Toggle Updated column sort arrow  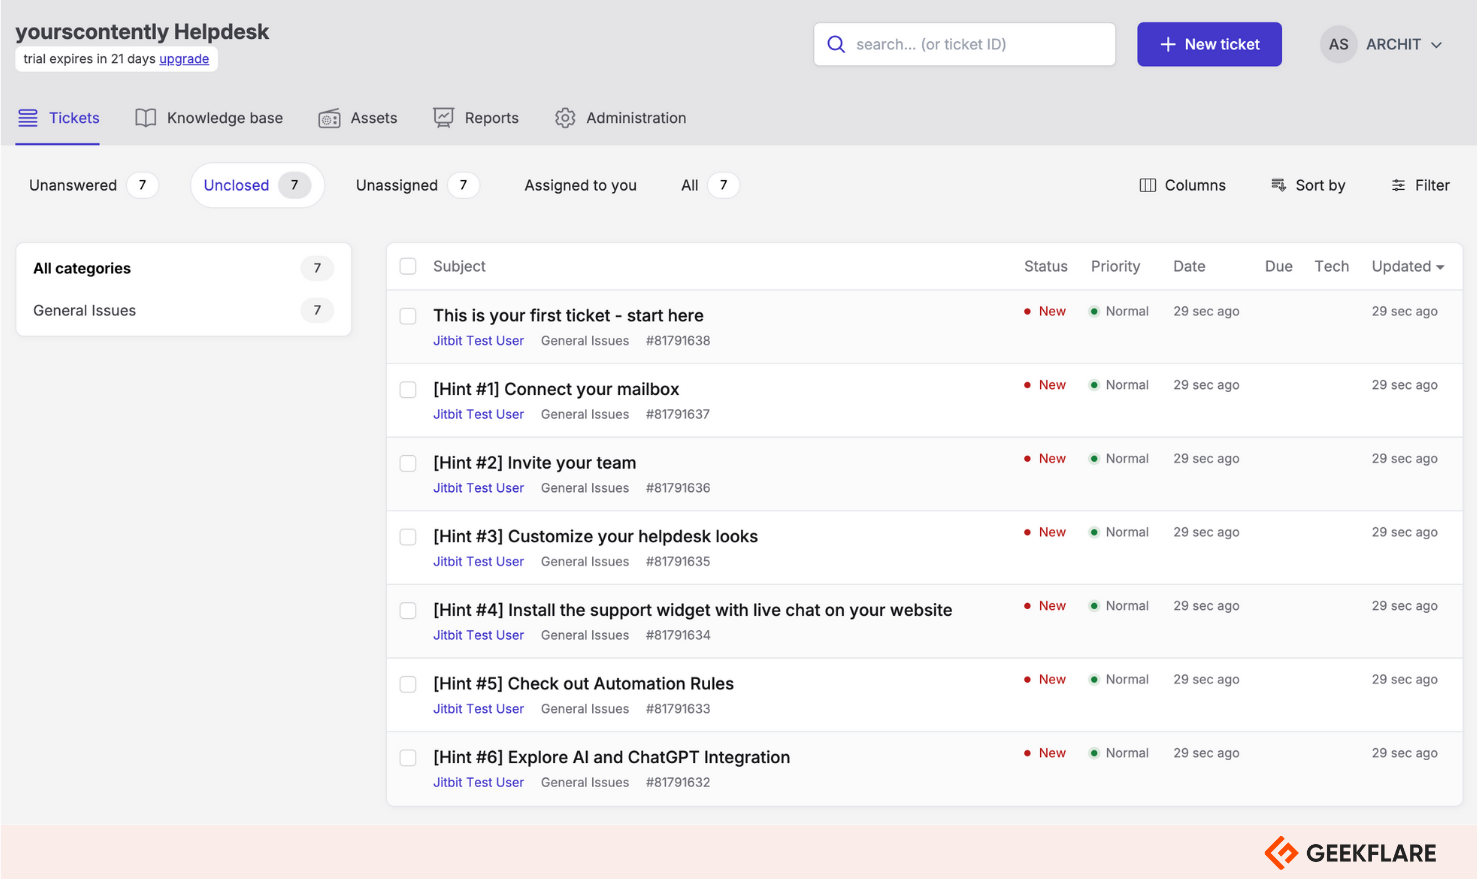[x=1440, y=267]
